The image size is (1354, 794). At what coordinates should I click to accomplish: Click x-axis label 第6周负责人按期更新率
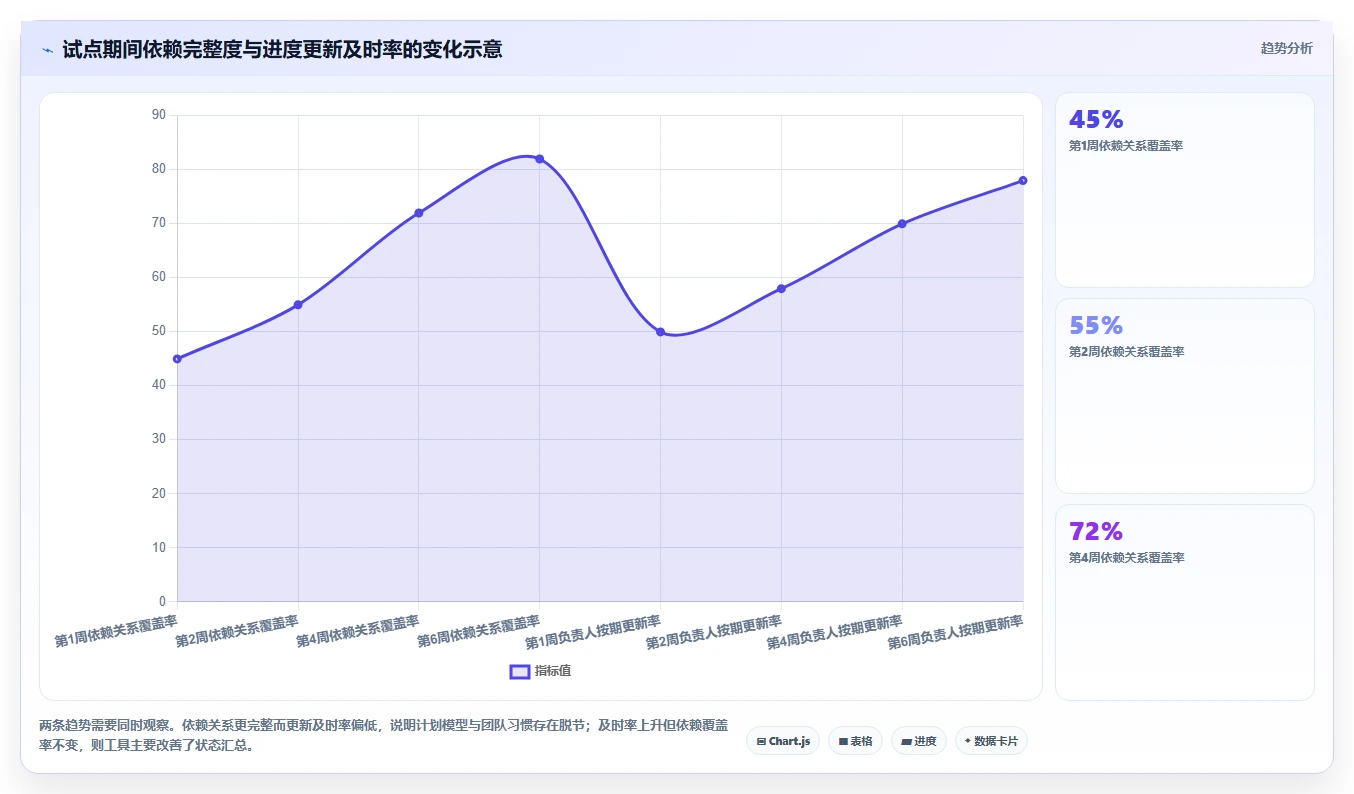pyautogui.click(x=956, y=632)
